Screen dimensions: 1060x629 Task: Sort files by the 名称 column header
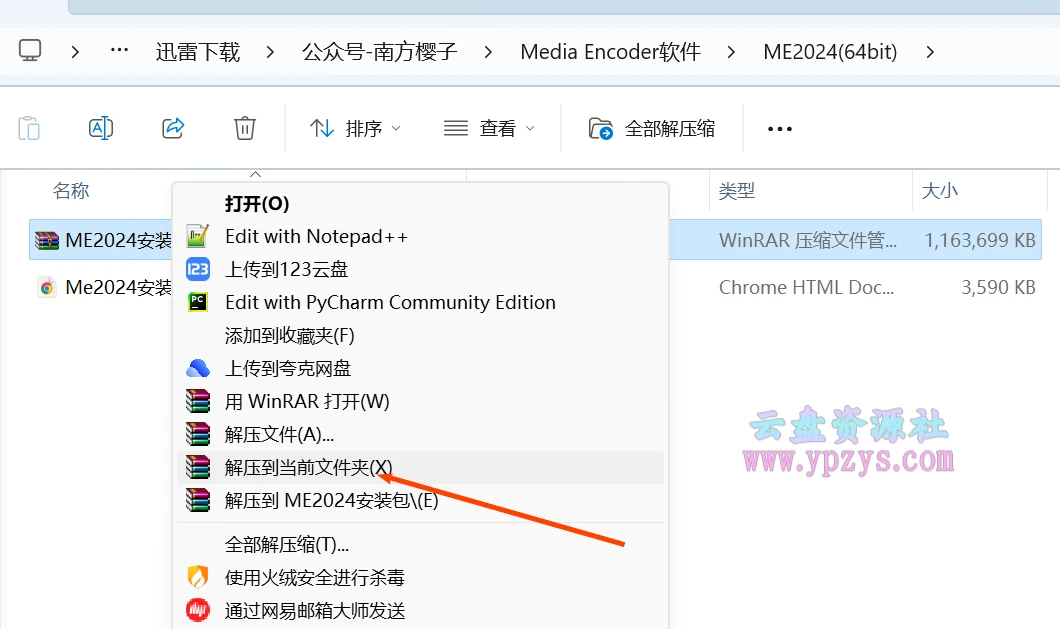[x=71, y=190]
